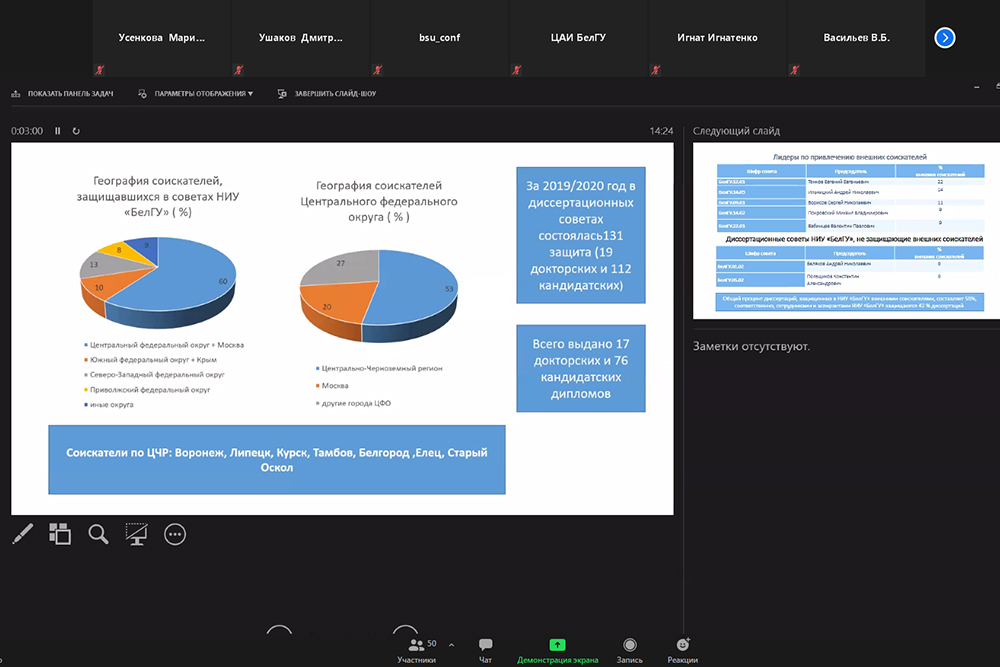Toggle Запись recording
1000x667 pixels.
pos(629,649)
